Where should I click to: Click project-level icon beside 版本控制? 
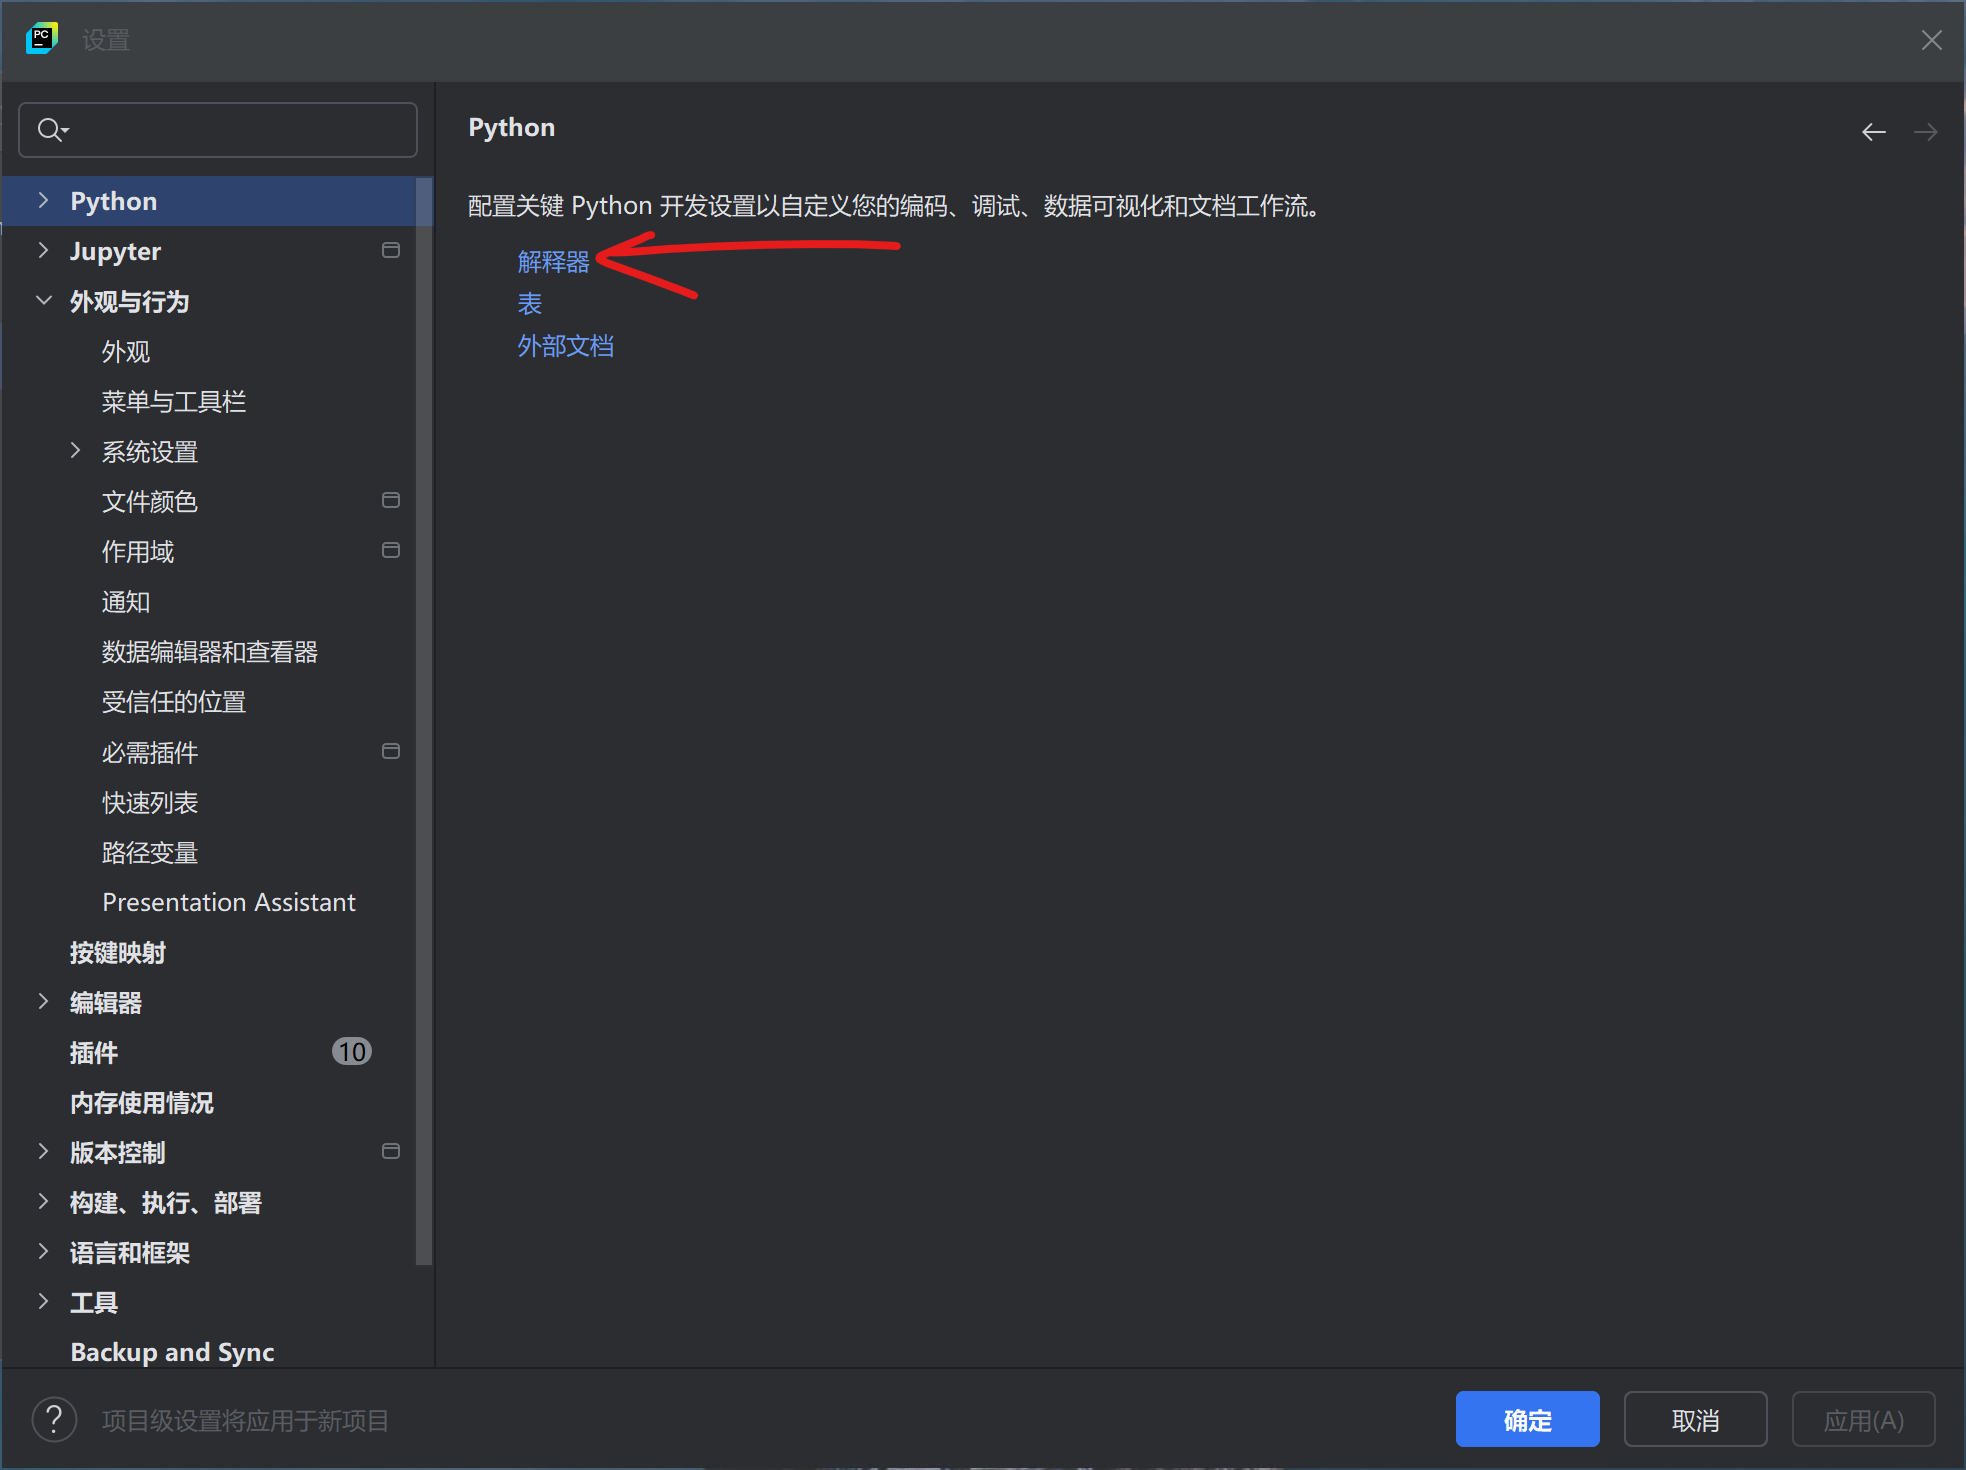pos(391,1151)
